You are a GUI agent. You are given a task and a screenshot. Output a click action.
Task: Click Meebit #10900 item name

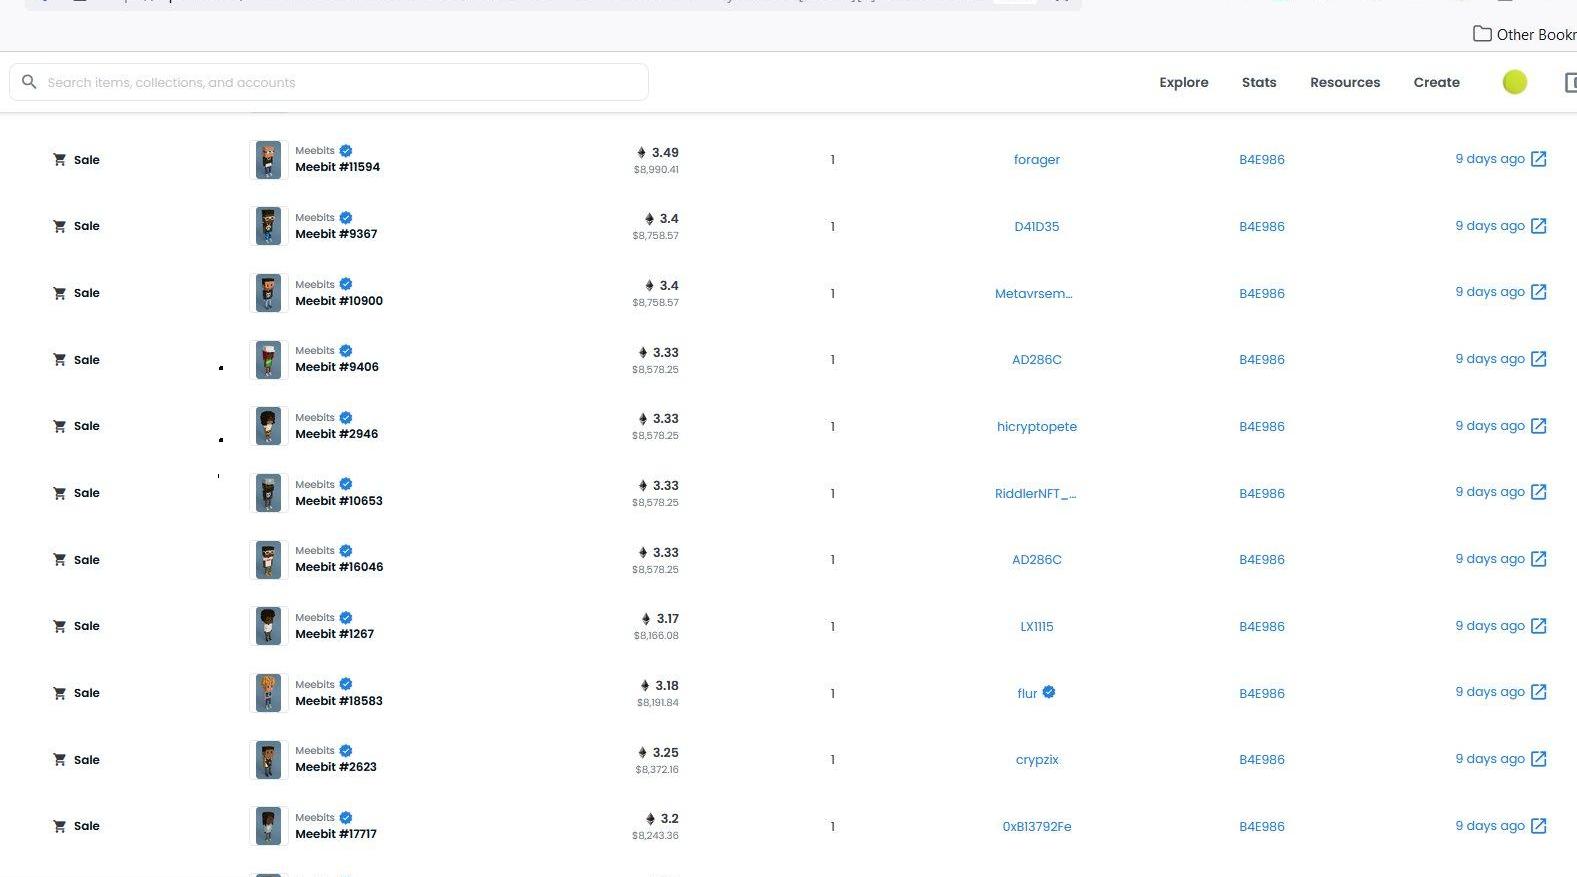pos(338,301)
